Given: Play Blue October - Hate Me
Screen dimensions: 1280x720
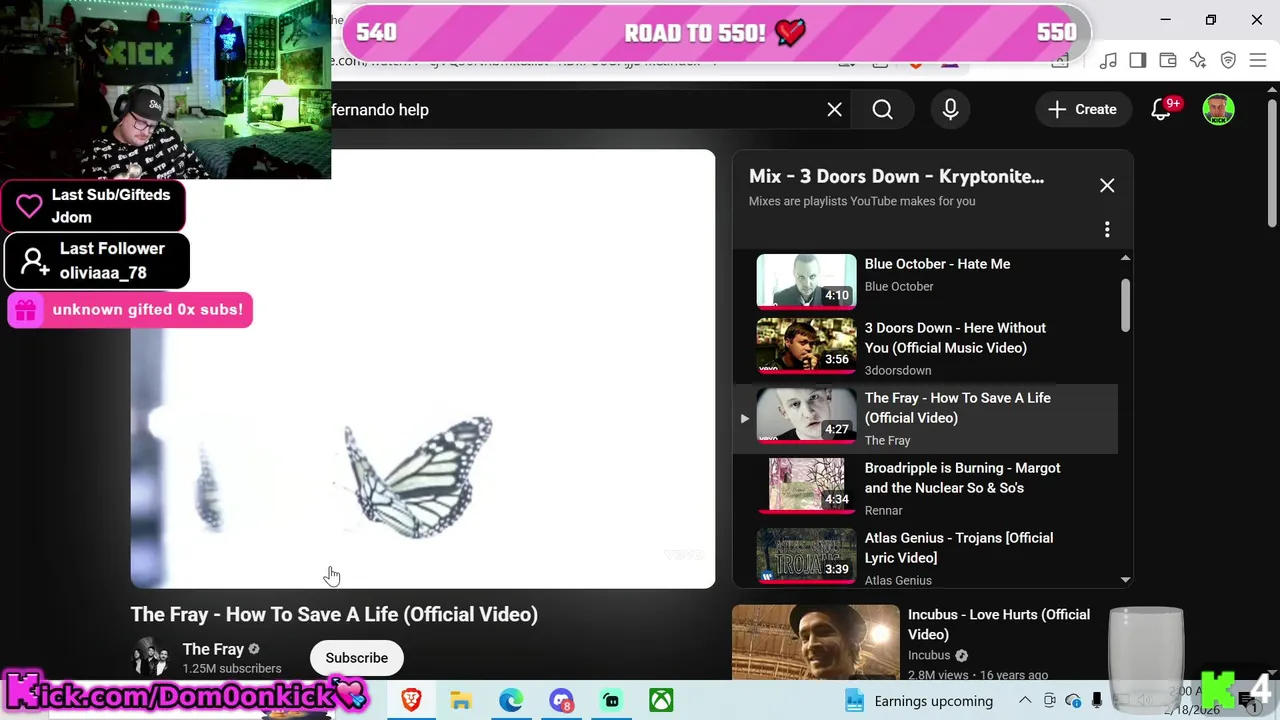Looking at the screenshot, I should [937, 264].
